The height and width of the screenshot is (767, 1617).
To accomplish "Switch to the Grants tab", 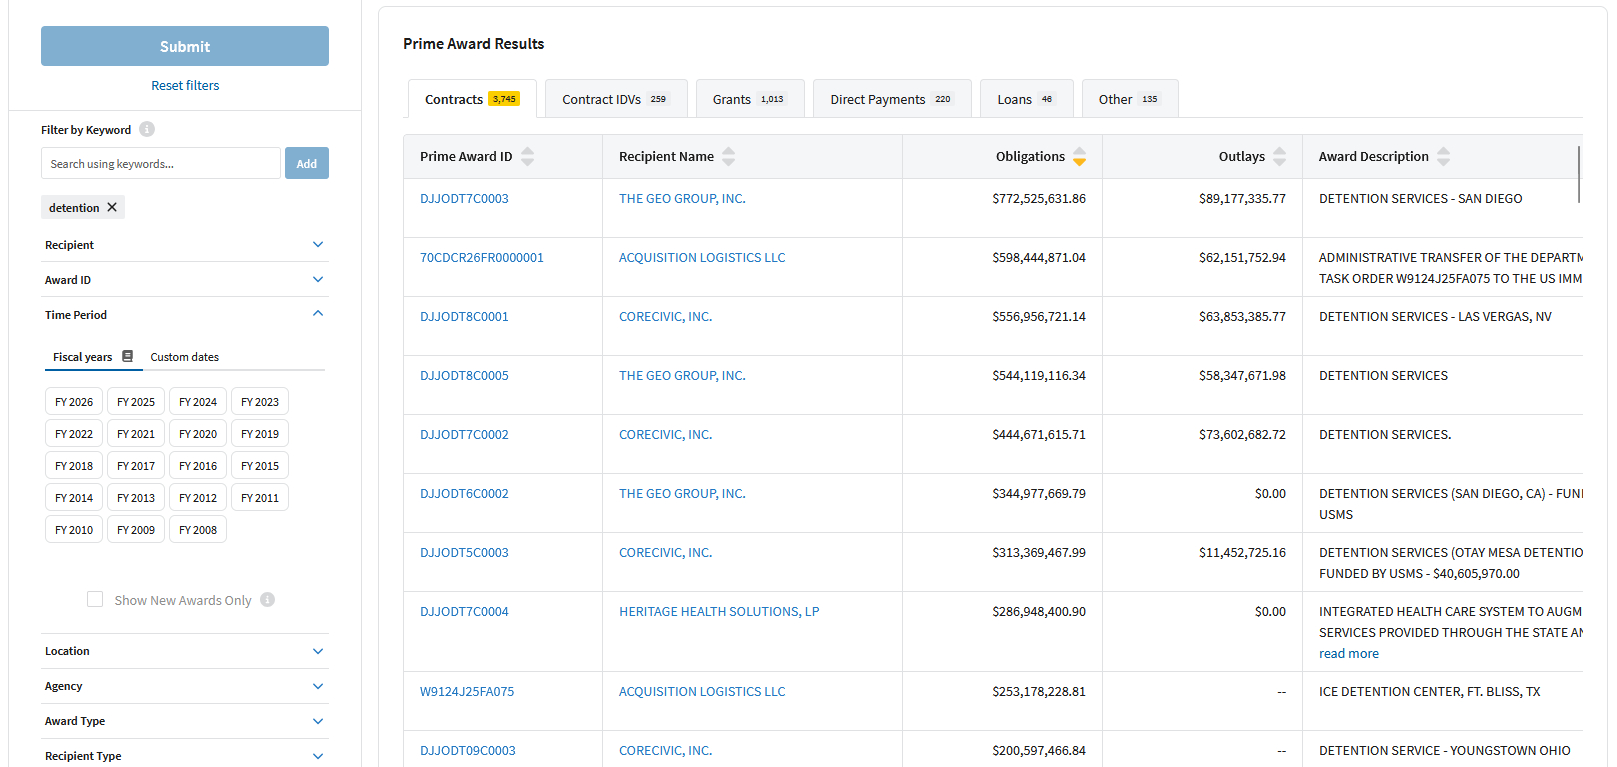I will point(749,99).
